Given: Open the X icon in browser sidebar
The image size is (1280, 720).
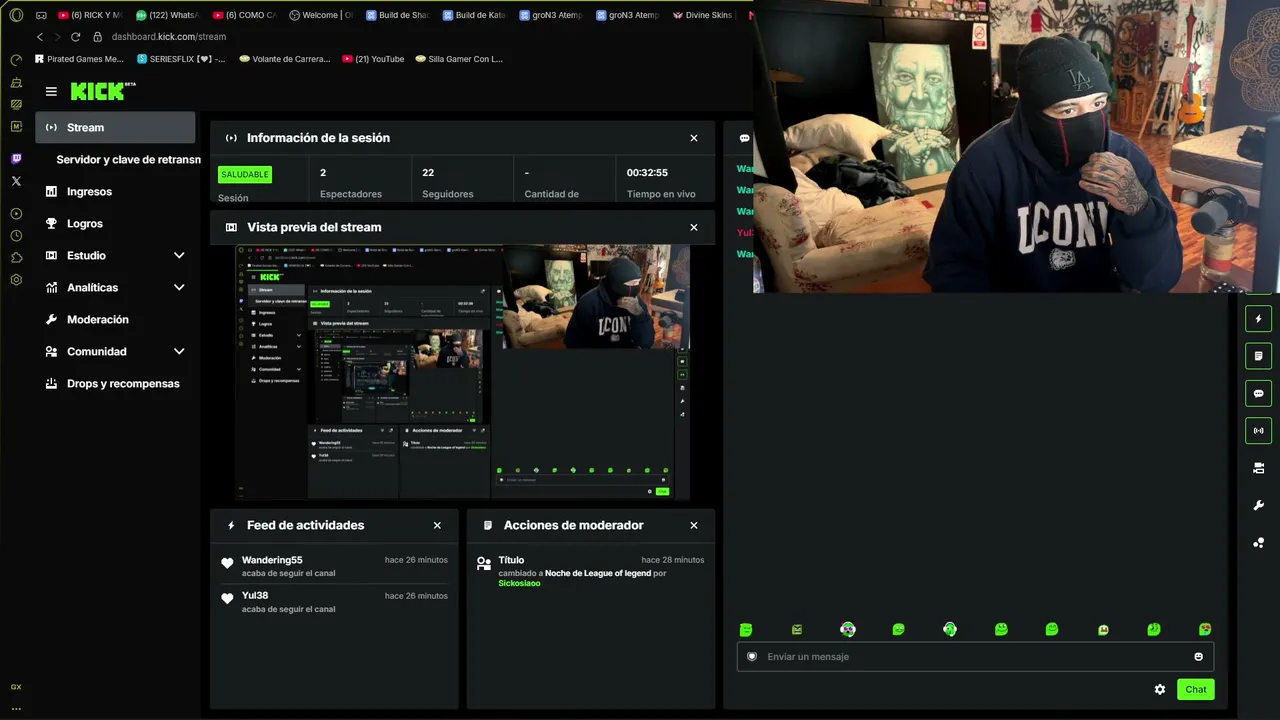Looking at the screenshot, I should pos(16,181).
